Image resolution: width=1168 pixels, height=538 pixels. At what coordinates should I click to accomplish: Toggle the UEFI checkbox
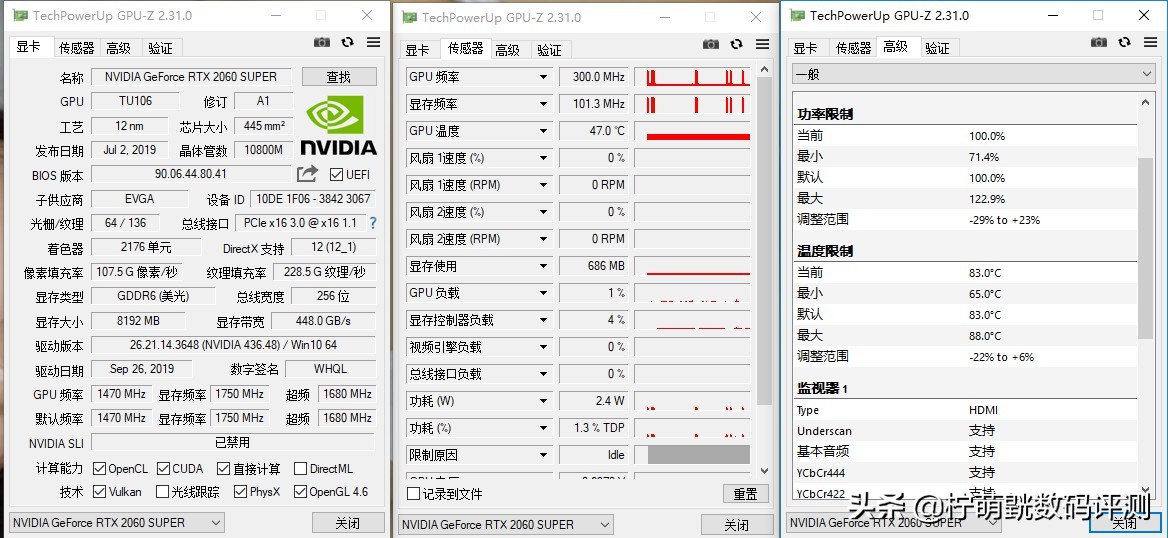tap(336, 174)
